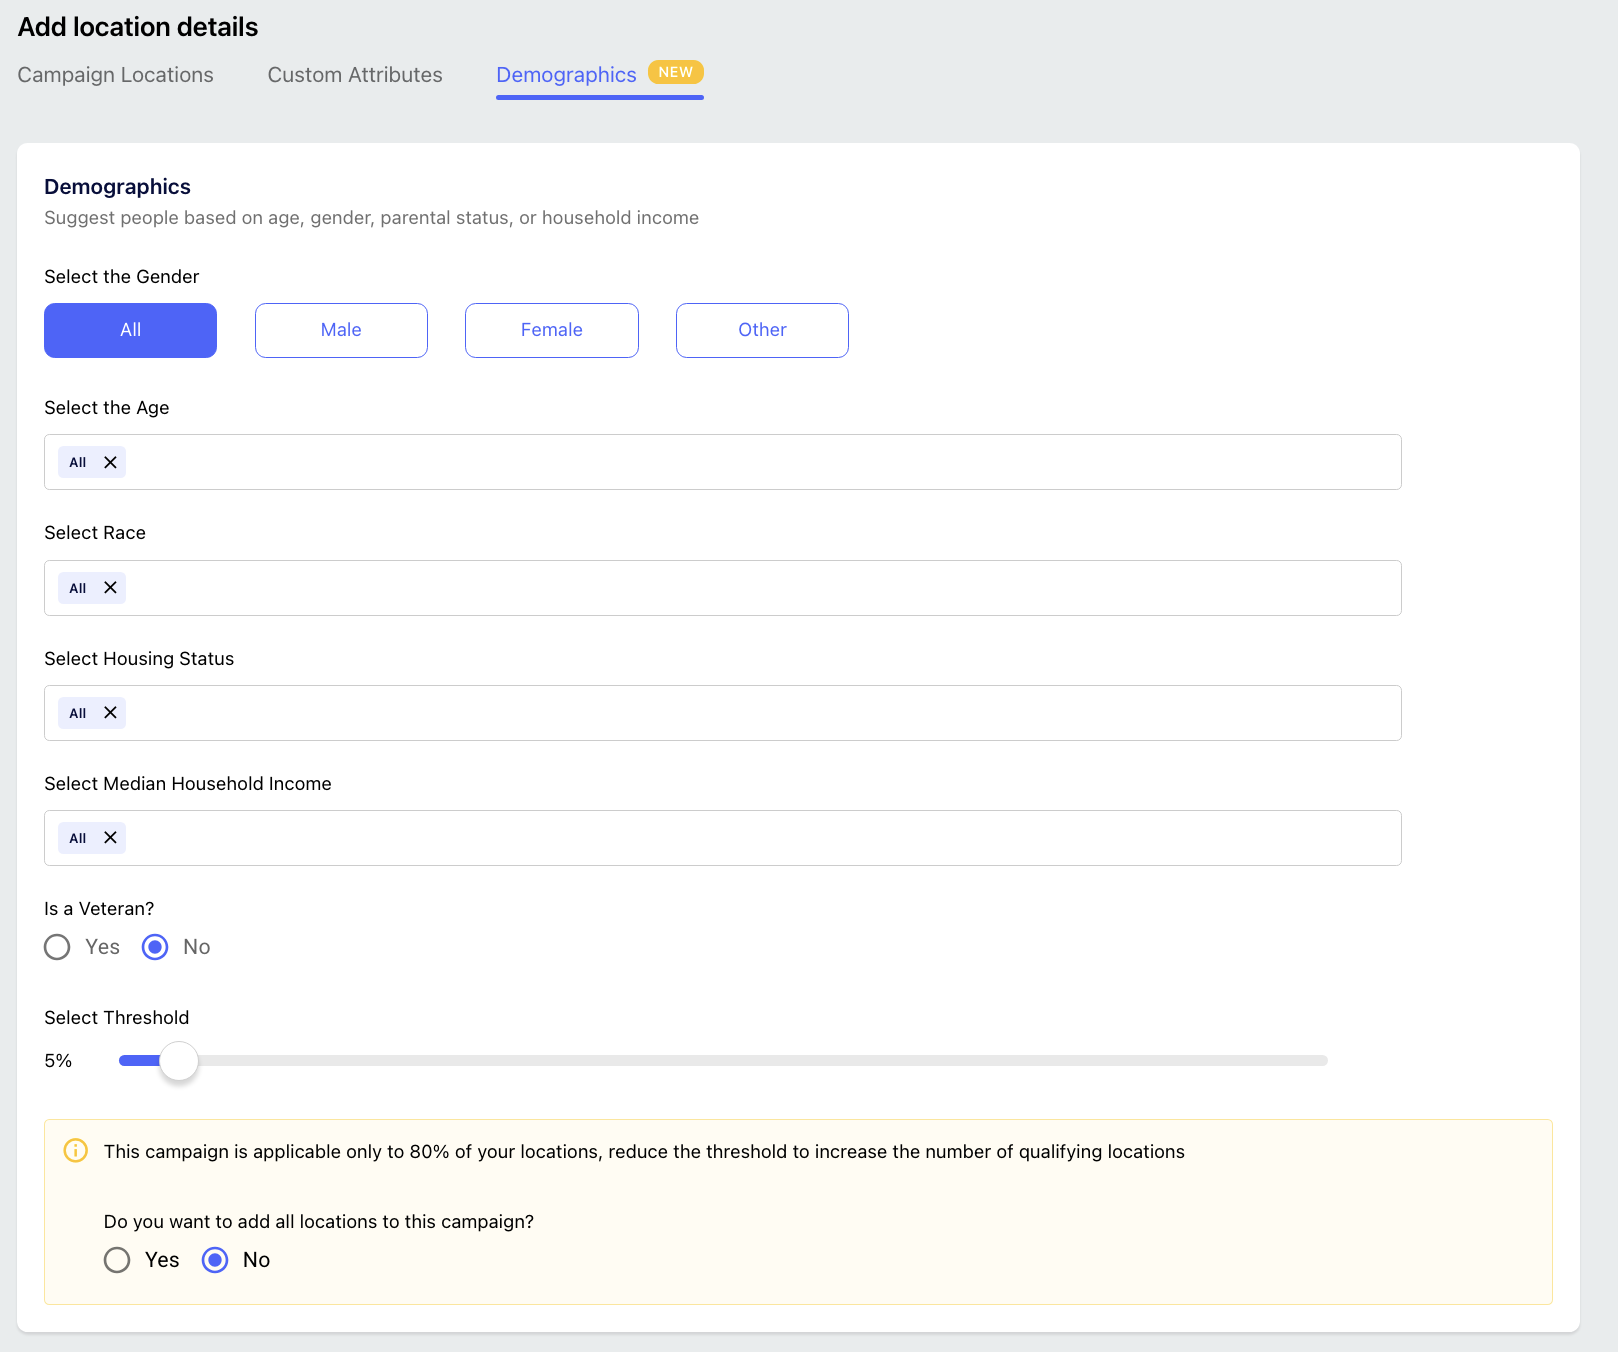Image resolution: width=1618 pixels, height=1352 pixels.
Task: Choose No for adding all locations
Action: (x=215, y=1260)
